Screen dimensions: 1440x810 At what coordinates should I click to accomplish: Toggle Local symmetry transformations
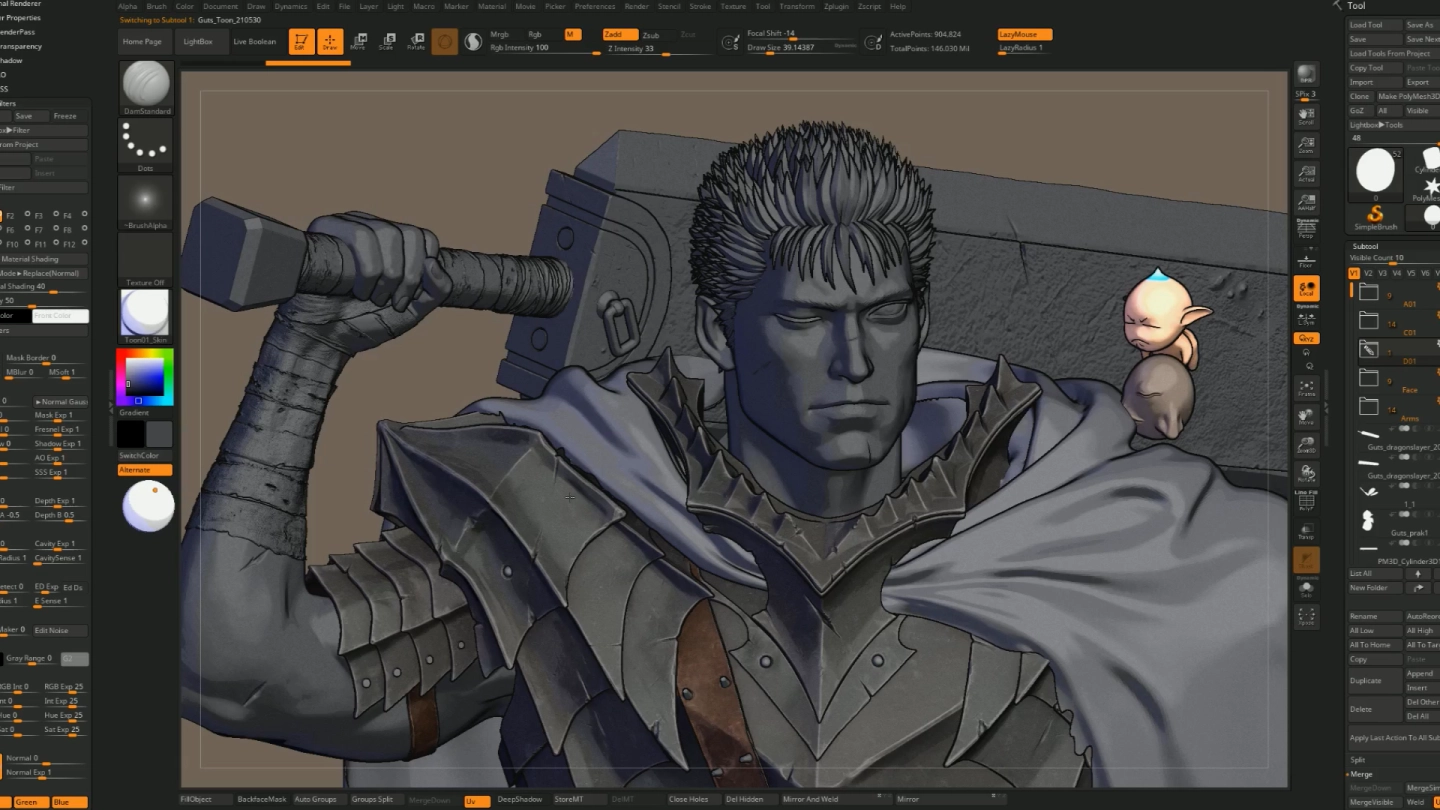coord(1306,289)
